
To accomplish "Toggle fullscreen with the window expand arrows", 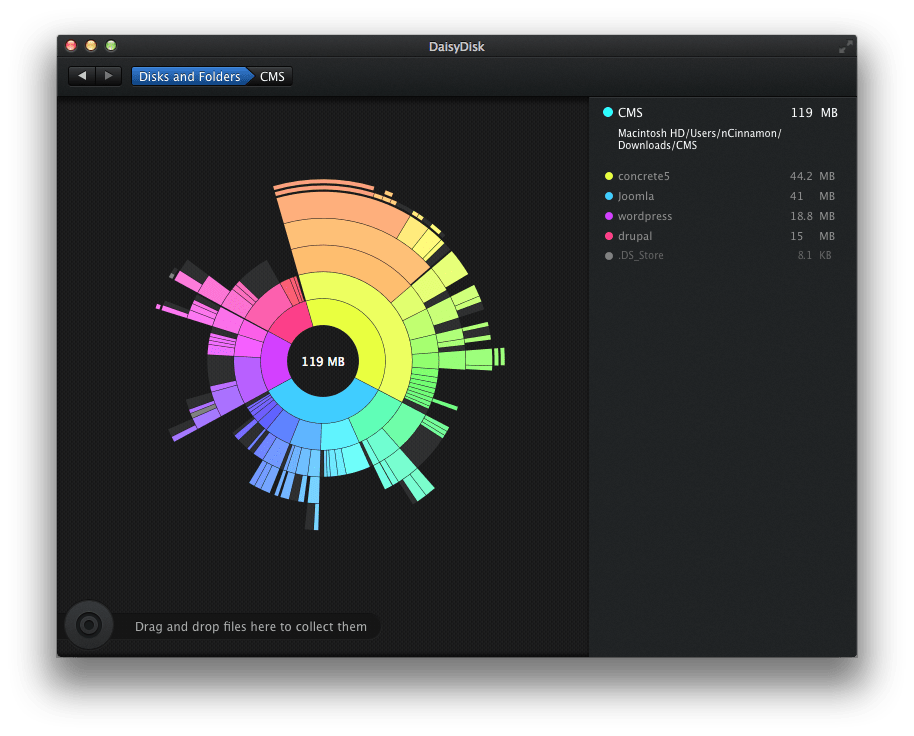I will (845, 46).
